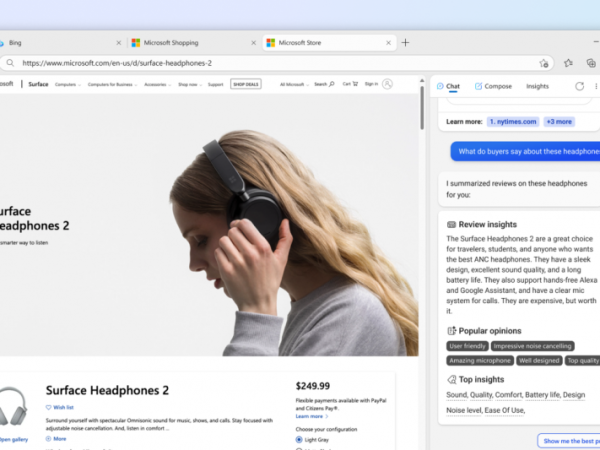Screen dimensions: 600x450
Task: Click the Sign in avatar icon
Action: [387, 84]
